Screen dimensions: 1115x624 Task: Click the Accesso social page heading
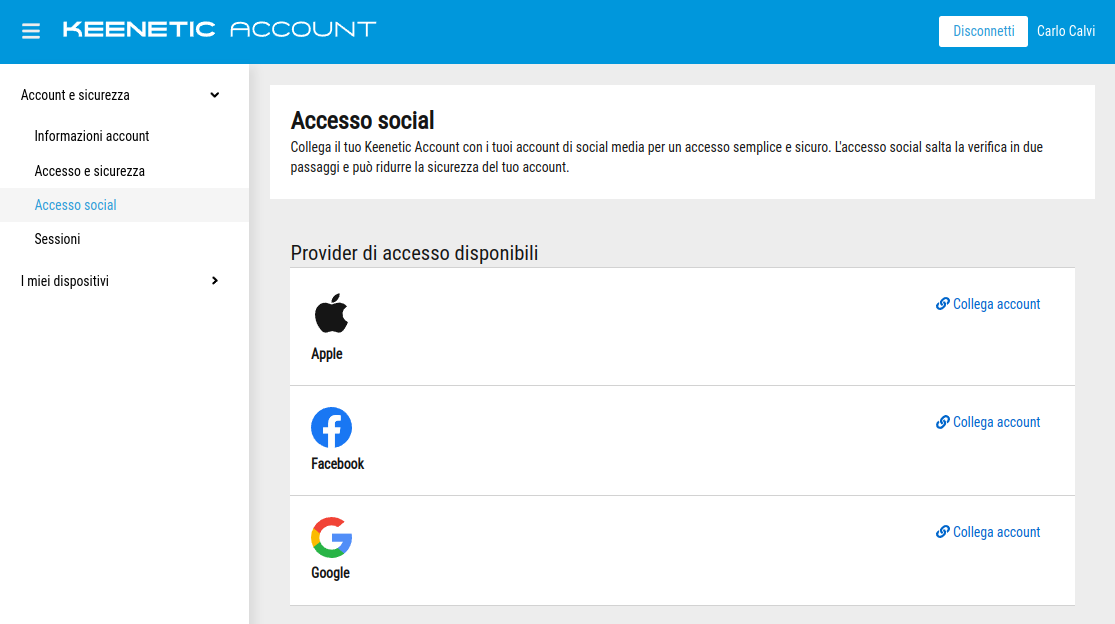pyautogui.click(x=362, y=121)
